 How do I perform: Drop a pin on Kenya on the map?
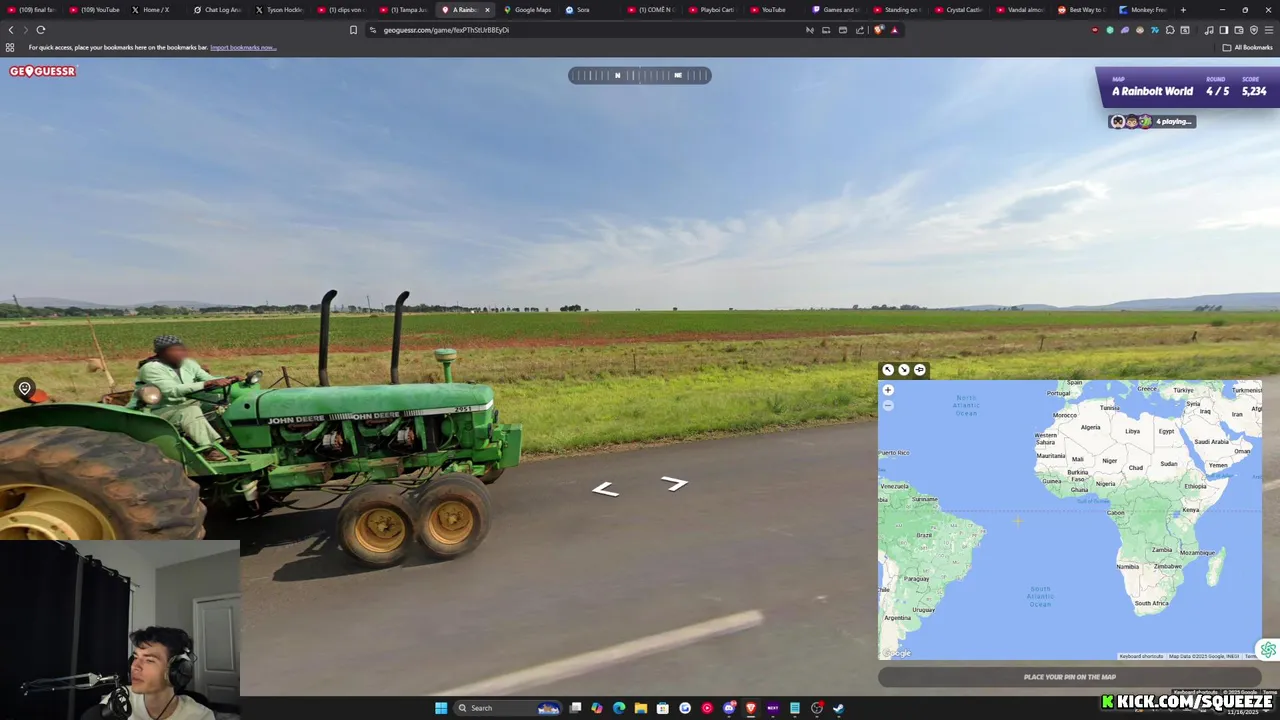(x=1191, y=510)
